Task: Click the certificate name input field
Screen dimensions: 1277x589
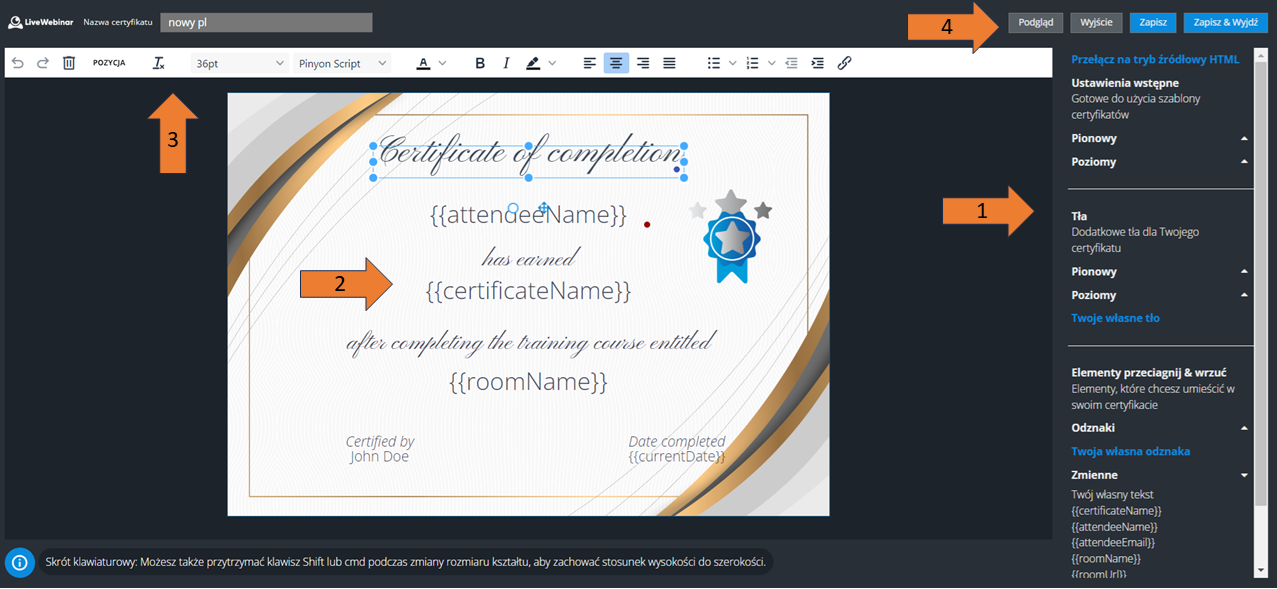Action: point(266,22)
